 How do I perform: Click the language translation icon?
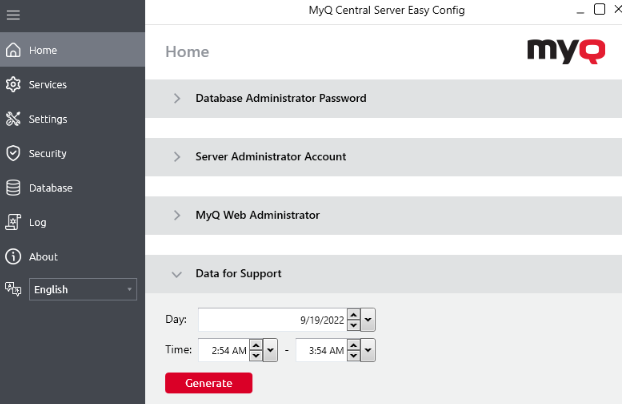(14, 289)
